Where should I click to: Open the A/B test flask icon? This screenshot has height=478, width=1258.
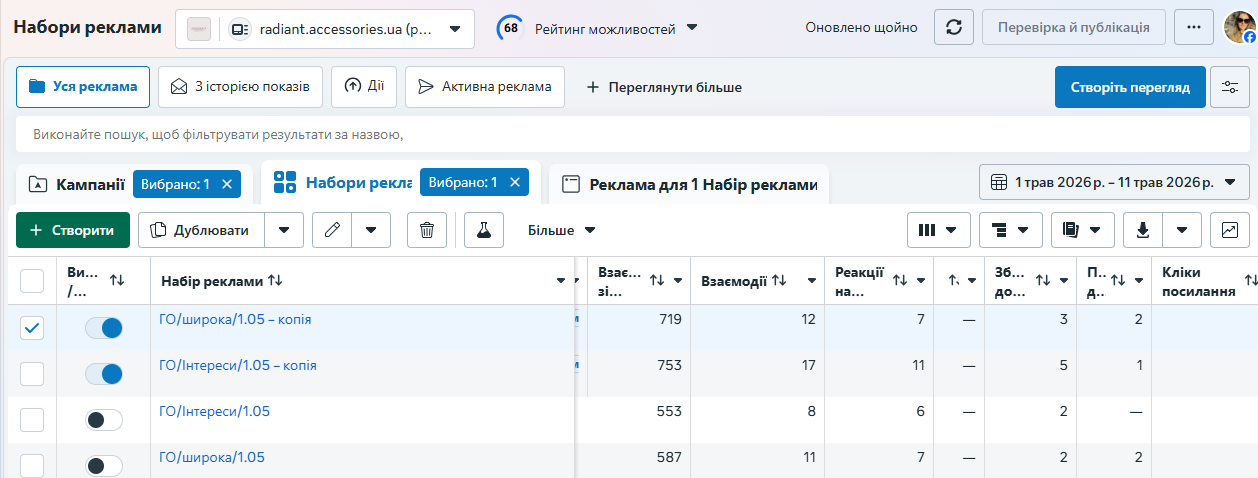coord(484,230)
